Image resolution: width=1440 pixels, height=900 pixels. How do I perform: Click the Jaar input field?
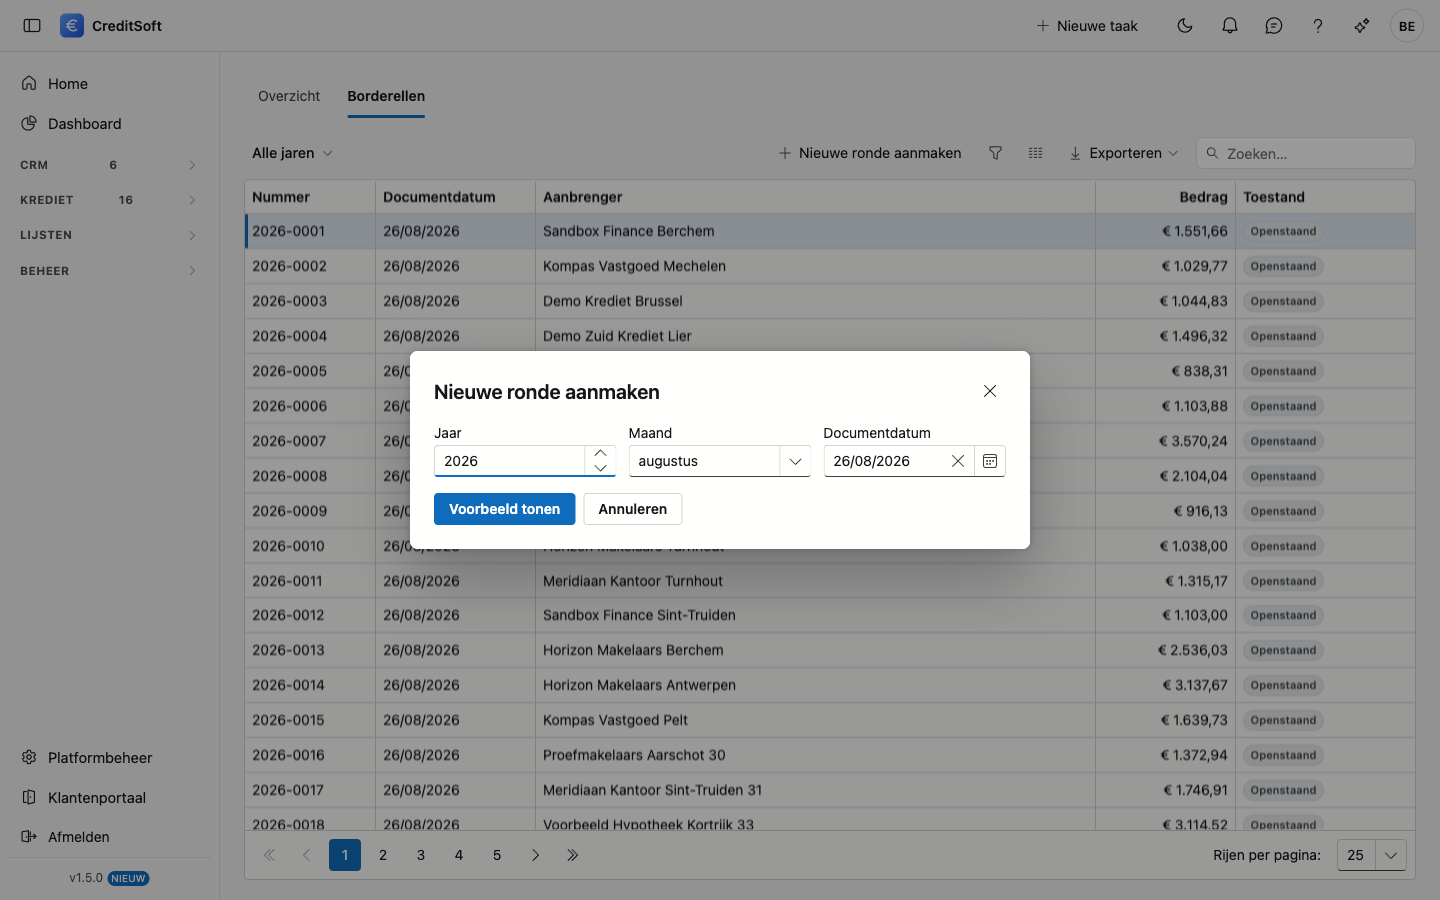pyautogui.click(x=510, y=461)
